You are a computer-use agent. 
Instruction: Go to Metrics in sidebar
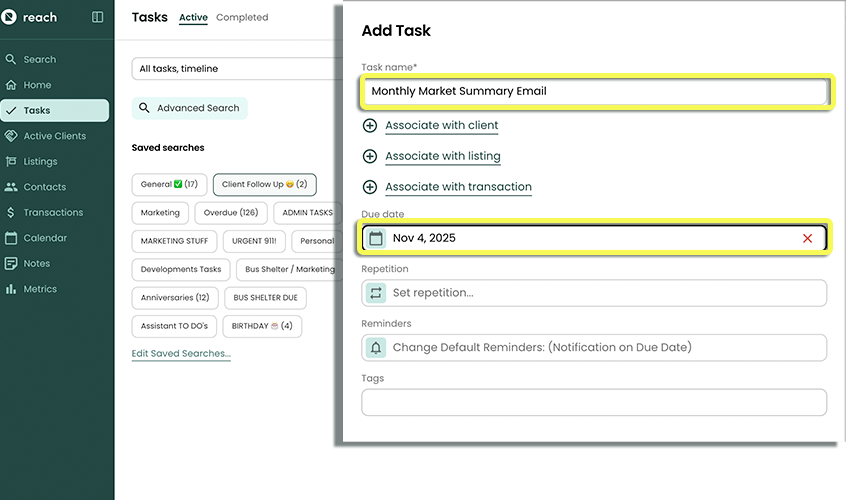tap(40, 289)
